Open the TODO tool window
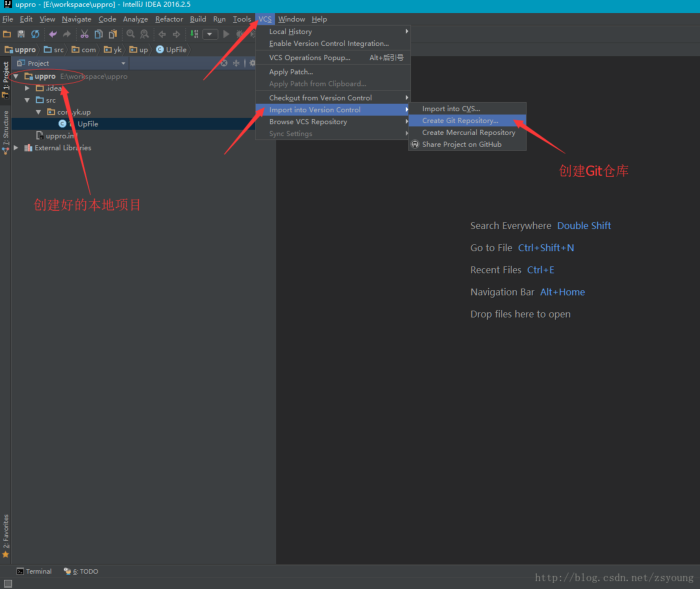 pyautogui.click(x=84, y=571)
